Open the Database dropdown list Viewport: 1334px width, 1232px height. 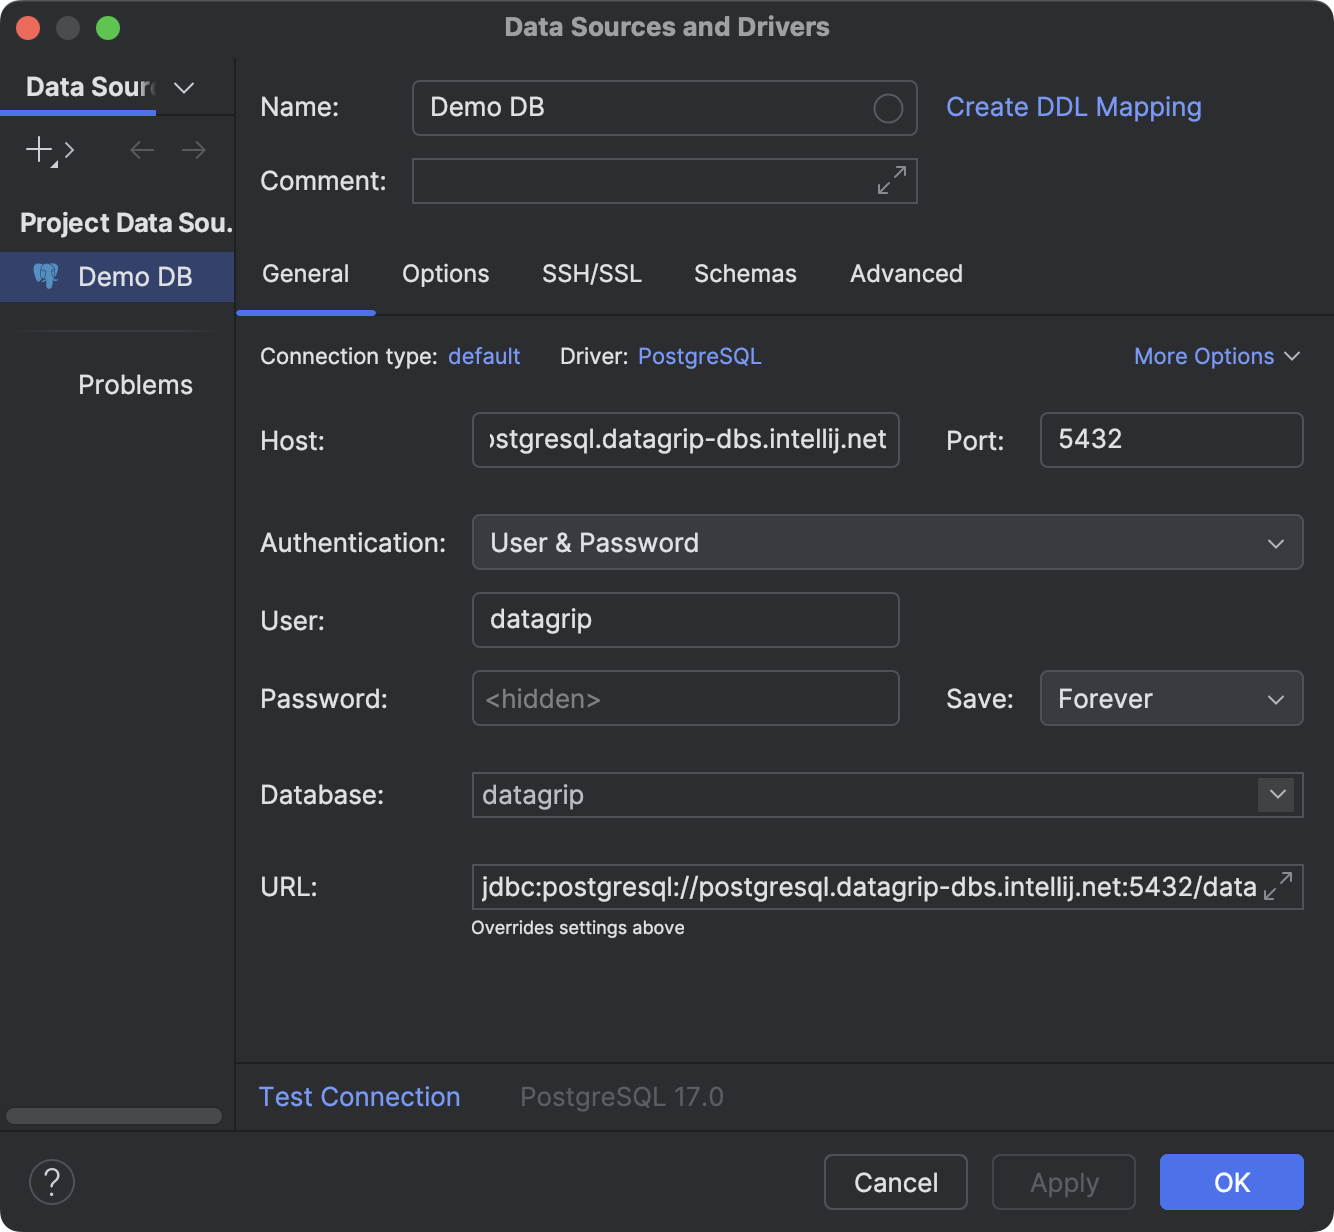pyautogui.click(x=1276, y=795)
